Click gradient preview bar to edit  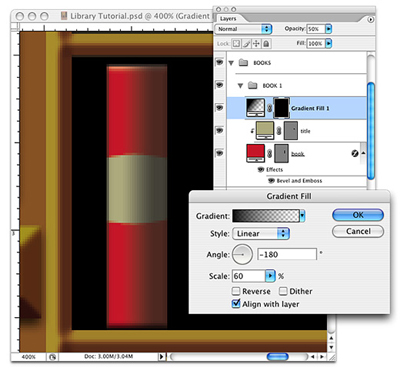click(266, 216)
